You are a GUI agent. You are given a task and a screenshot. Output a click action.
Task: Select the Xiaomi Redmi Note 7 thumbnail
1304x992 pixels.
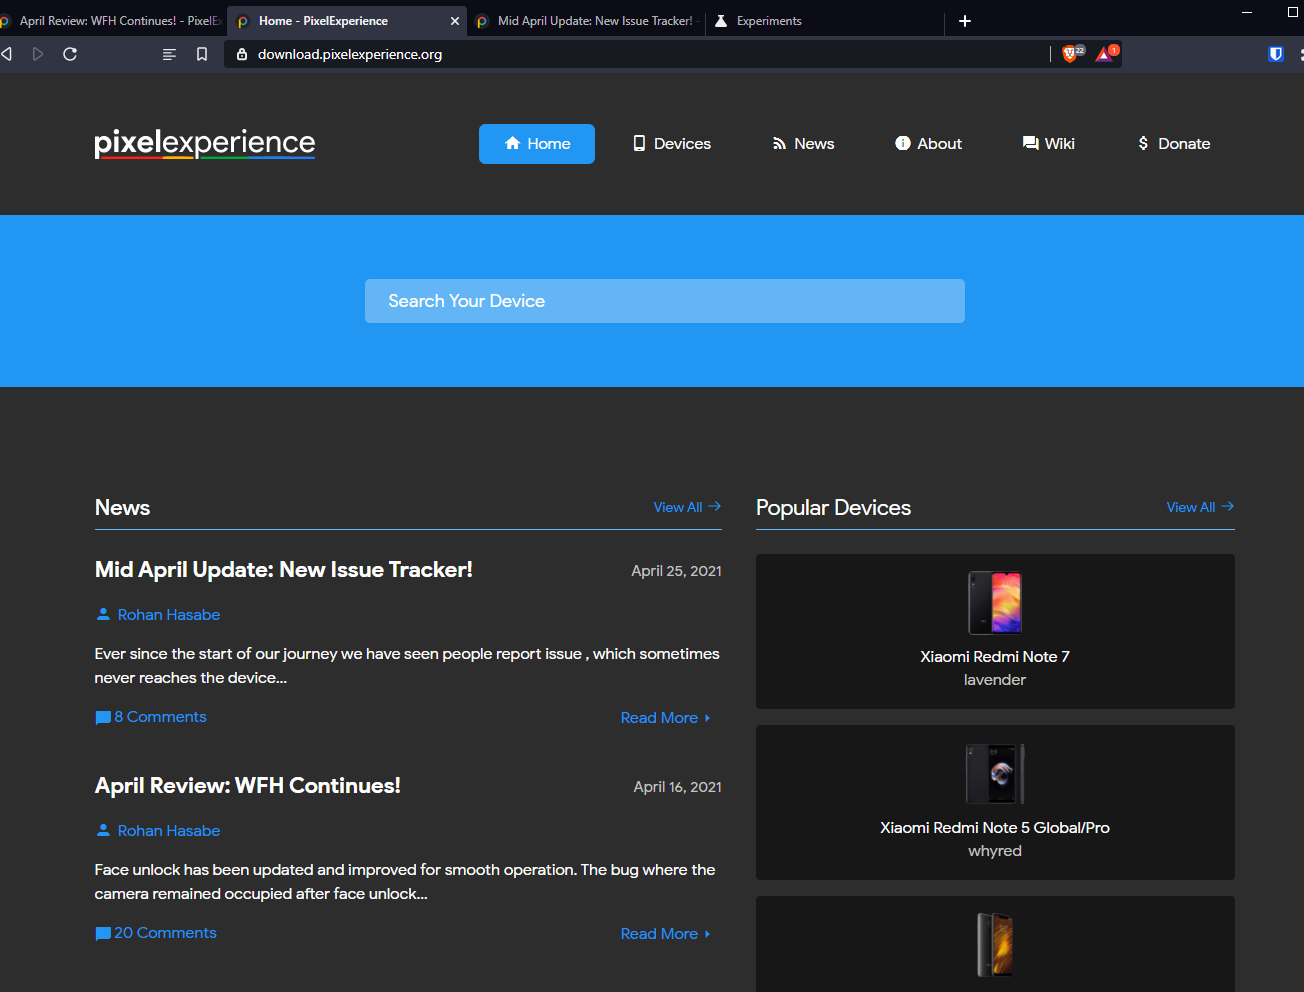(994, 602)
